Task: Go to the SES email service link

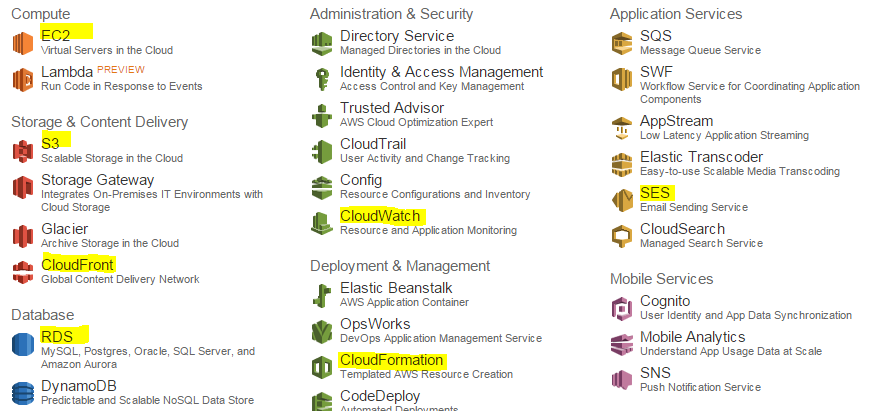Action: pos(655,193)
